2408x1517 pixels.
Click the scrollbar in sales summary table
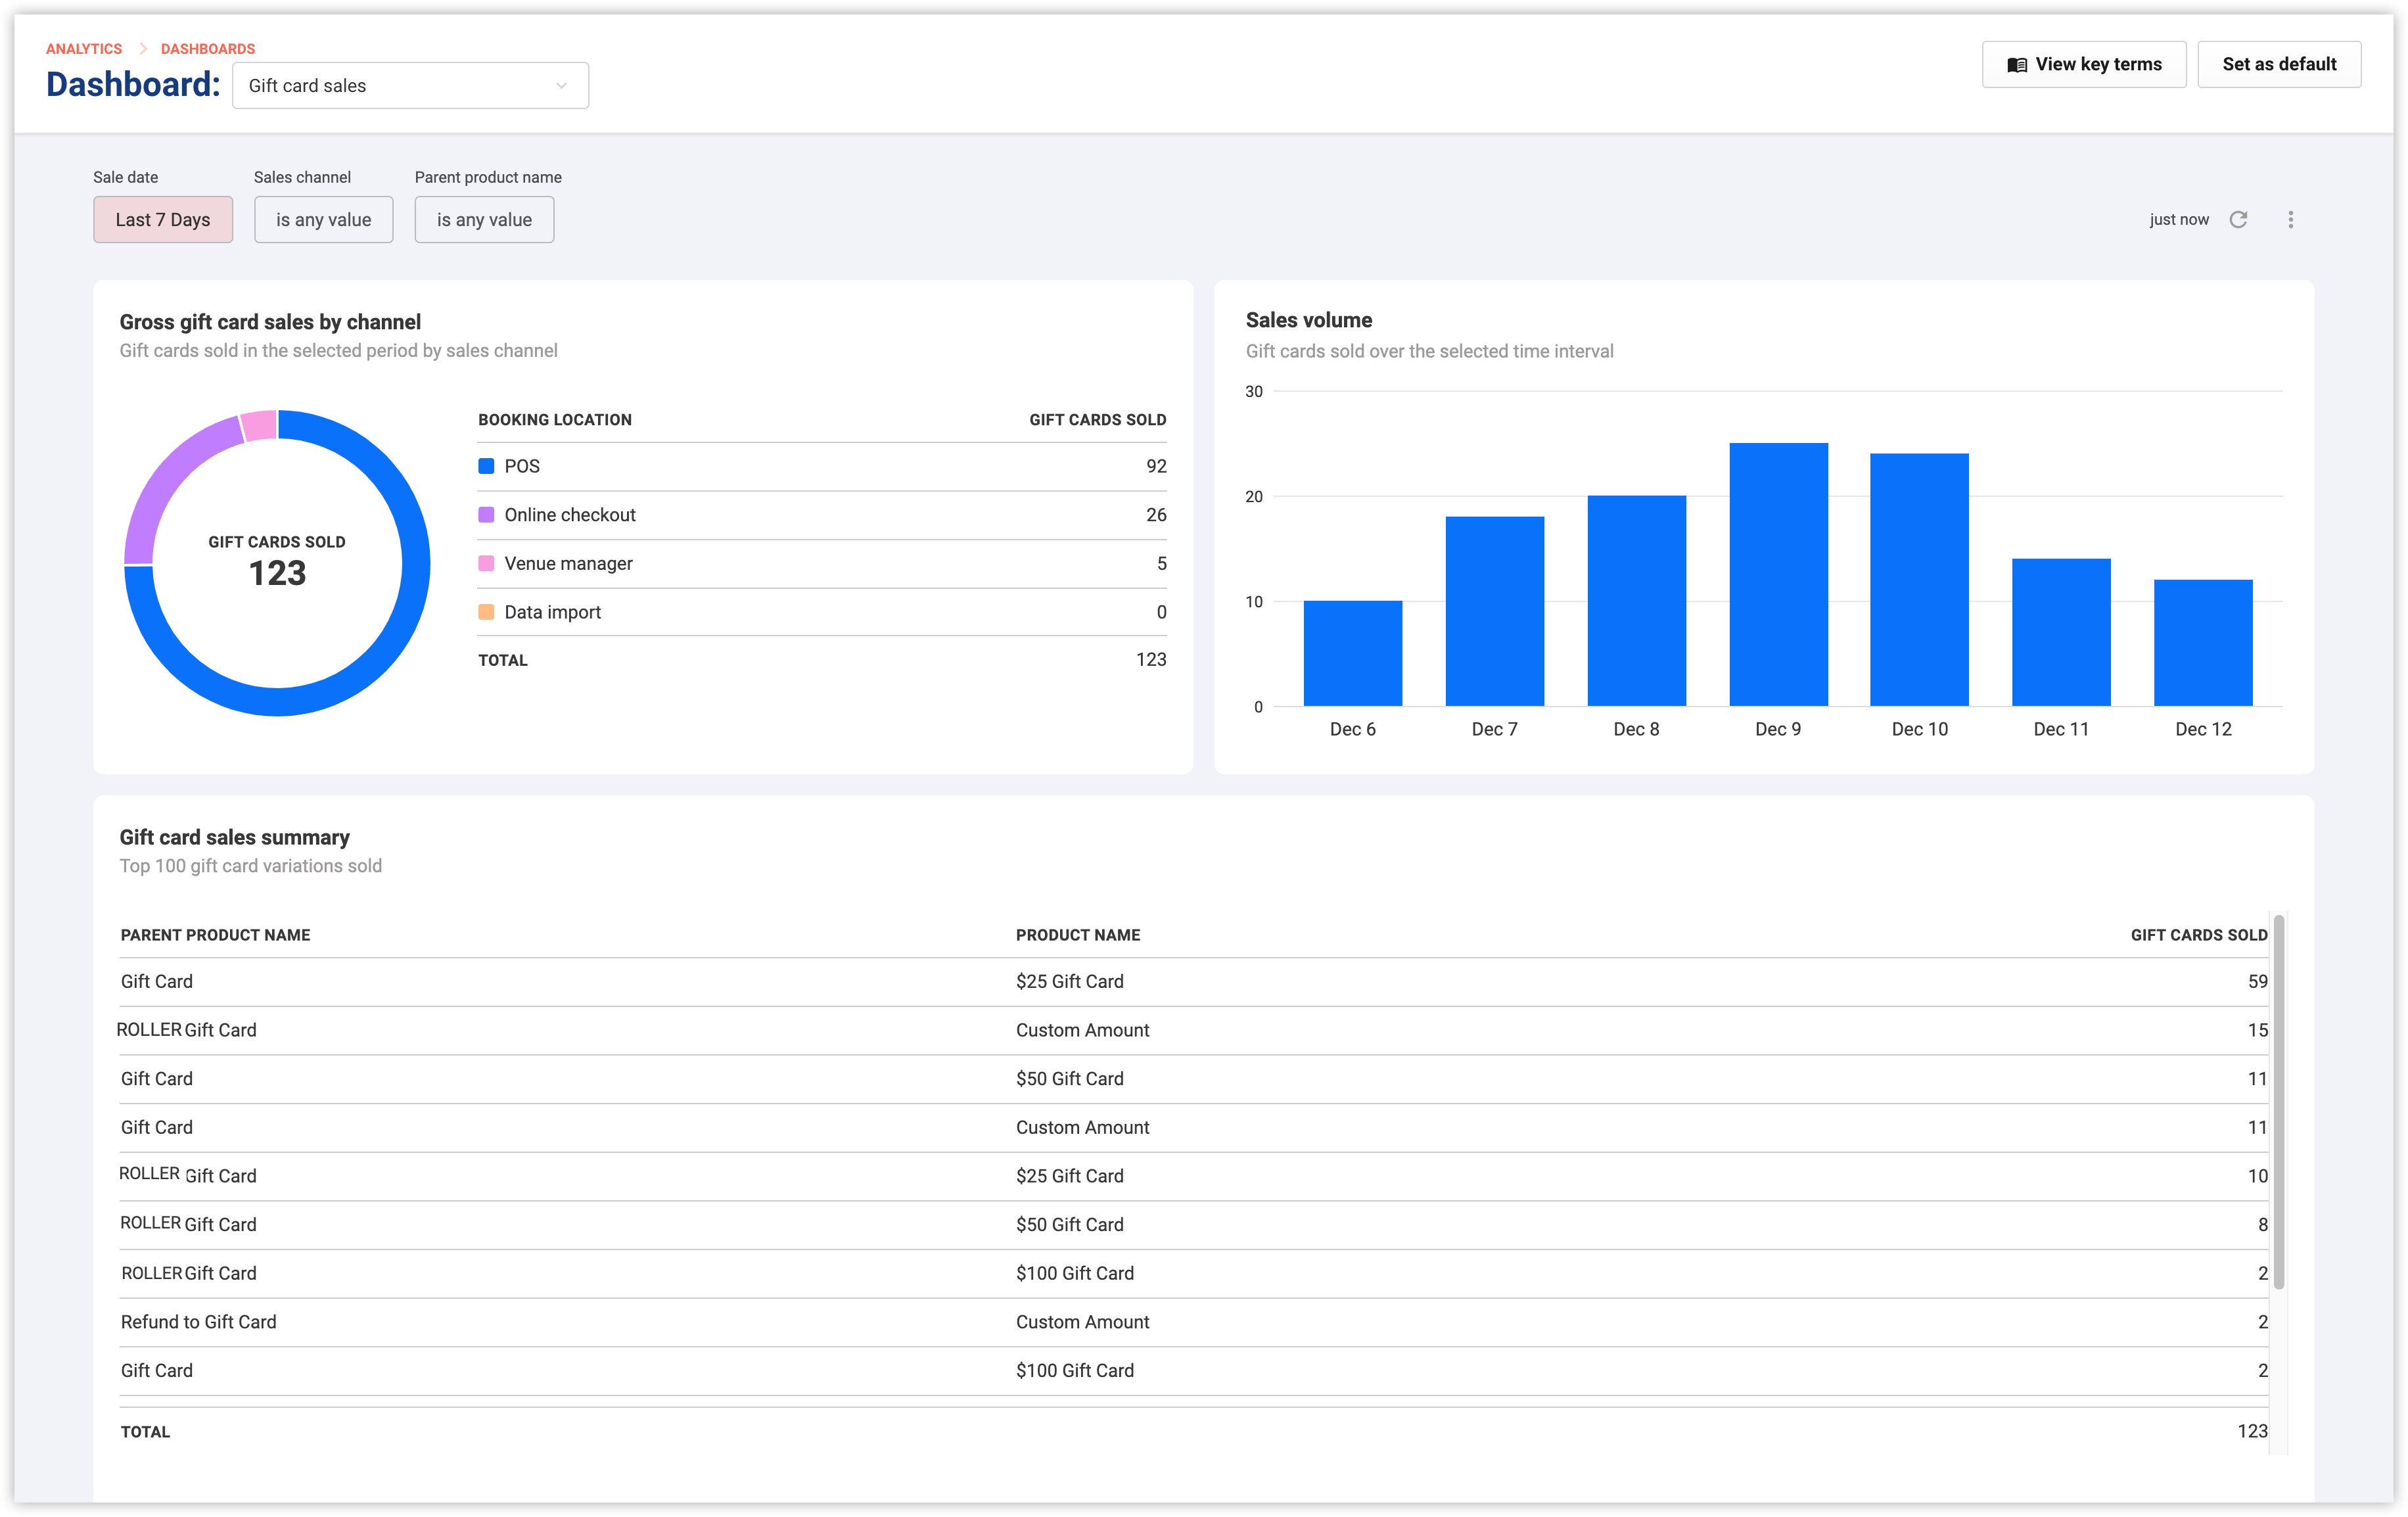click(2278, 1100)
